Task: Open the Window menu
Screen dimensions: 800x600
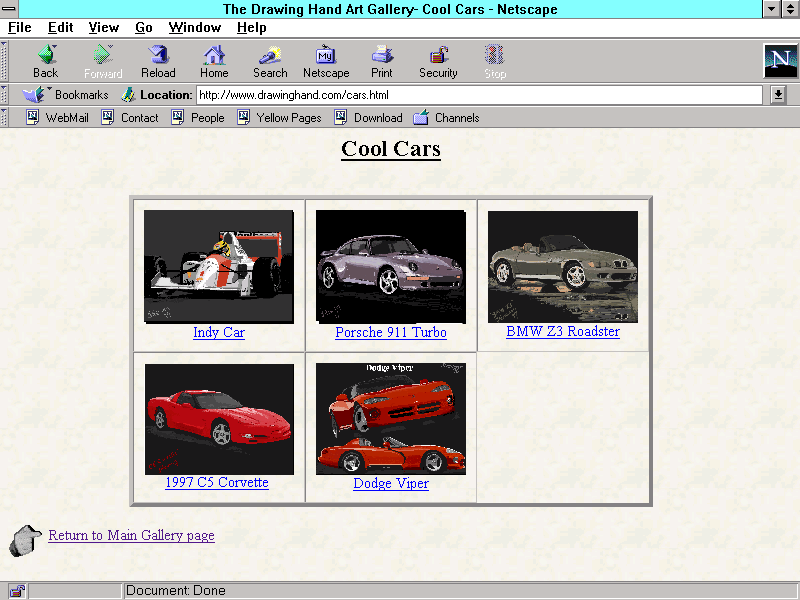Action: [195, 28]
